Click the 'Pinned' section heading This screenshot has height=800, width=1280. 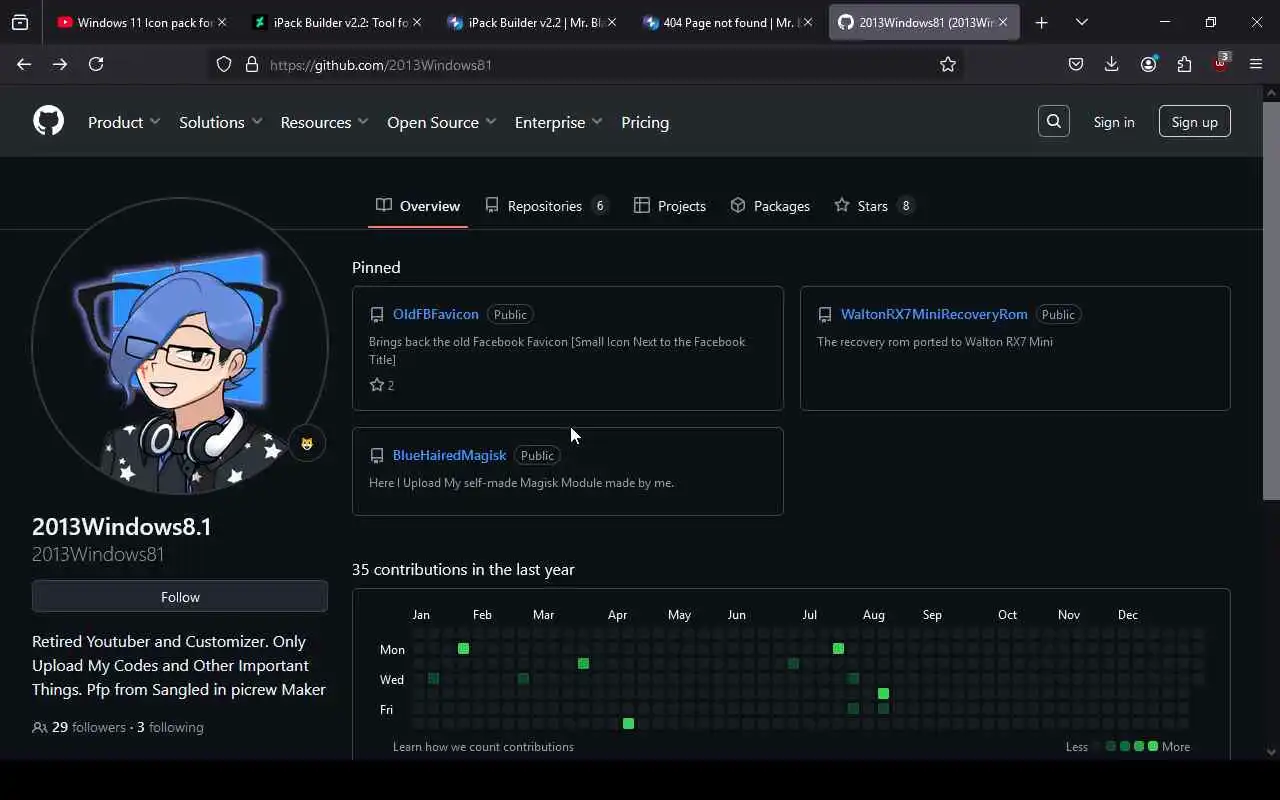[x=376, y=267]
